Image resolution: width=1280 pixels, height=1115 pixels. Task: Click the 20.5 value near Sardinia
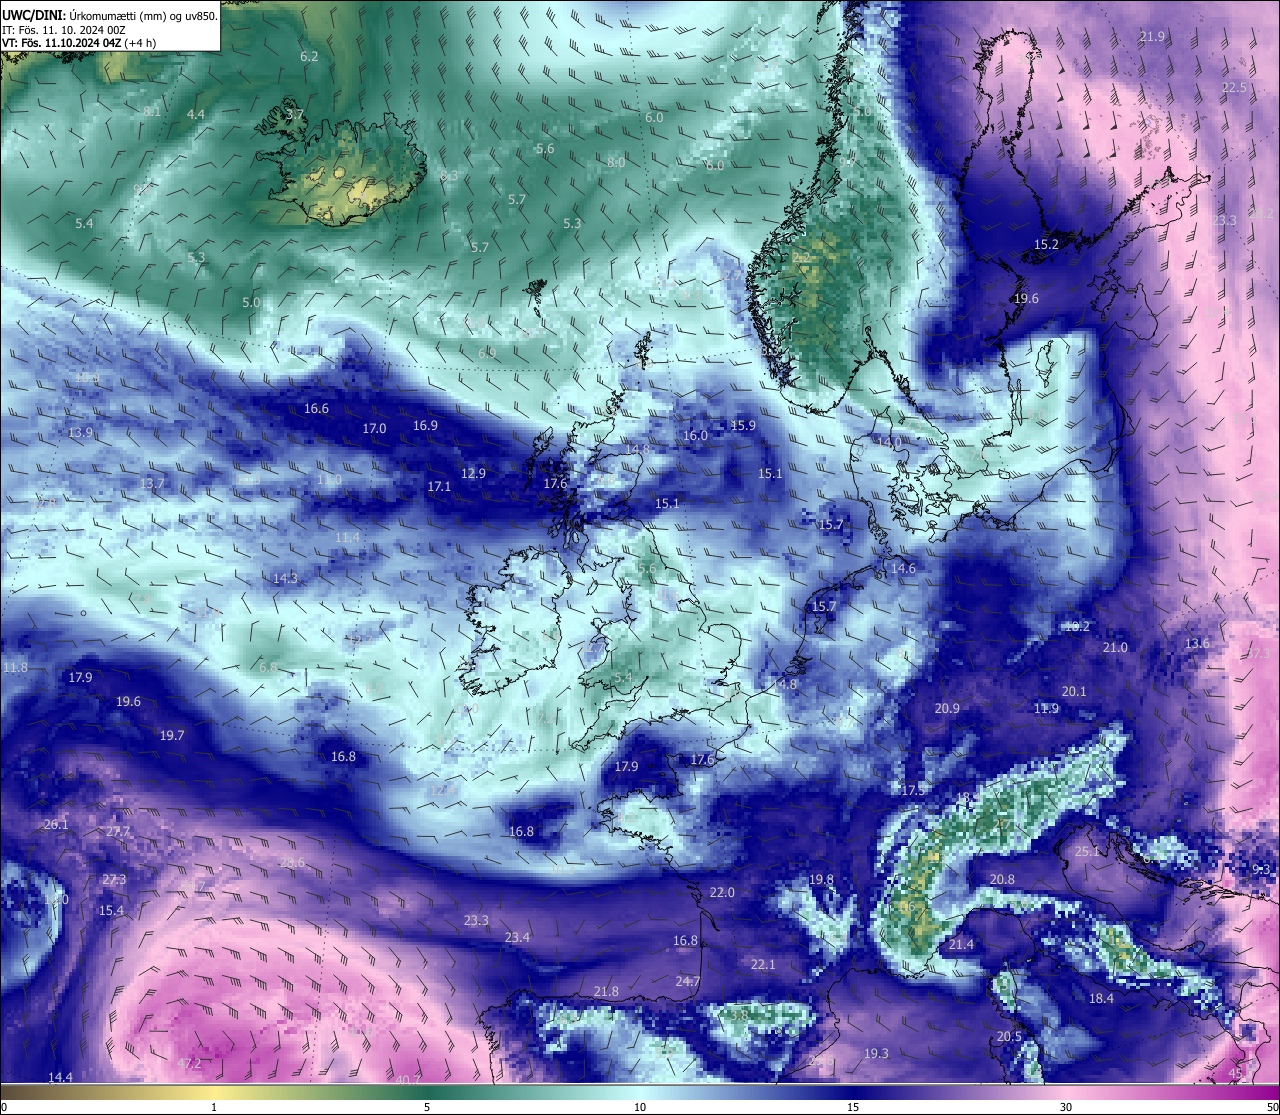(1009, 1037)
